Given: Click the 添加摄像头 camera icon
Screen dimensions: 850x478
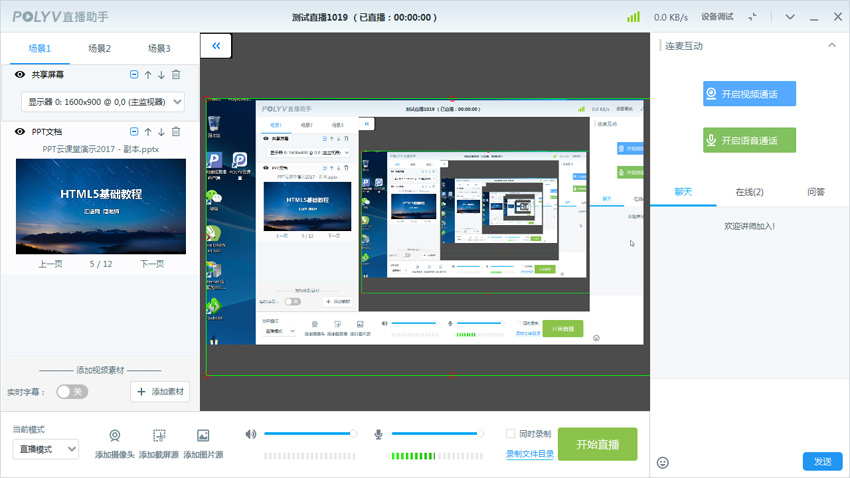Looking at the screenshot, I should pyautogui.click(x=115, y=436).
